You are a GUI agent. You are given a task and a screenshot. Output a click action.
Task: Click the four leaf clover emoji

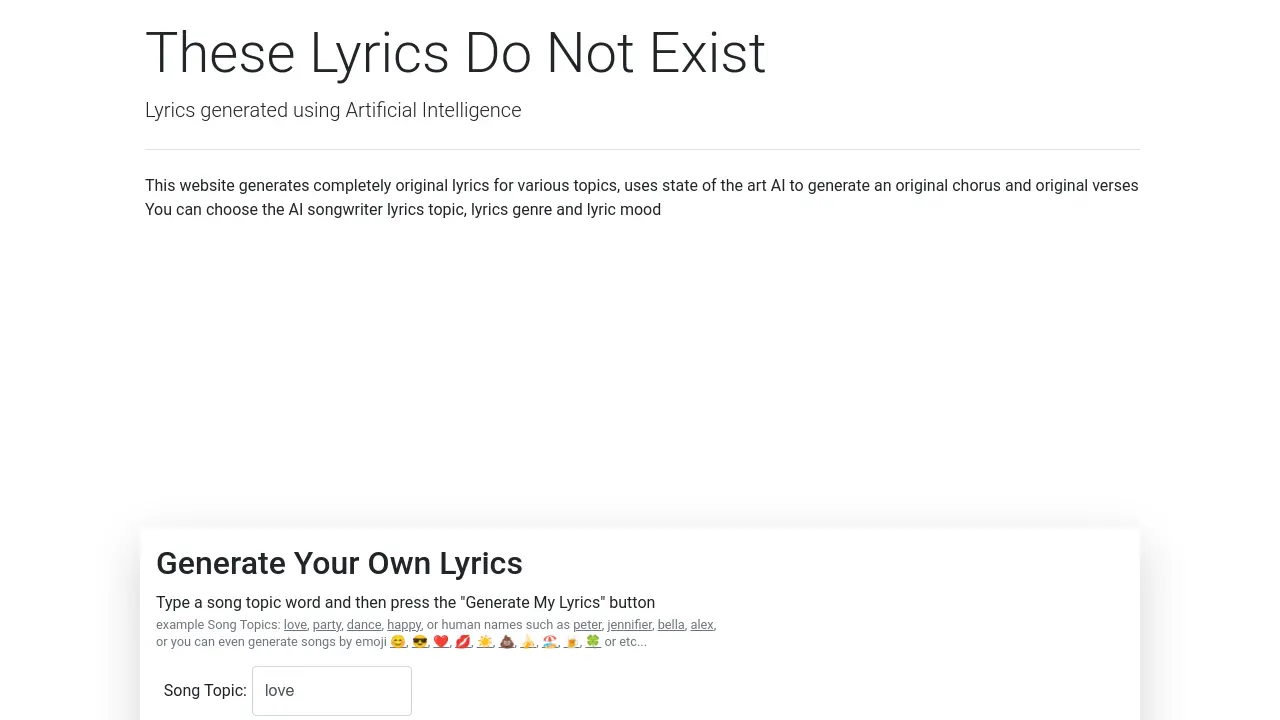click(593, 642)
